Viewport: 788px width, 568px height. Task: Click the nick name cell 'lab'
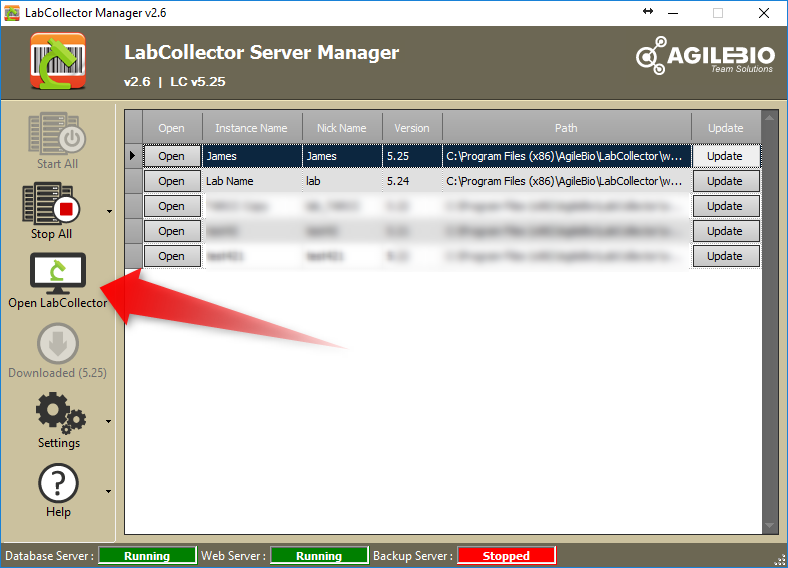[x=342, y=181]
